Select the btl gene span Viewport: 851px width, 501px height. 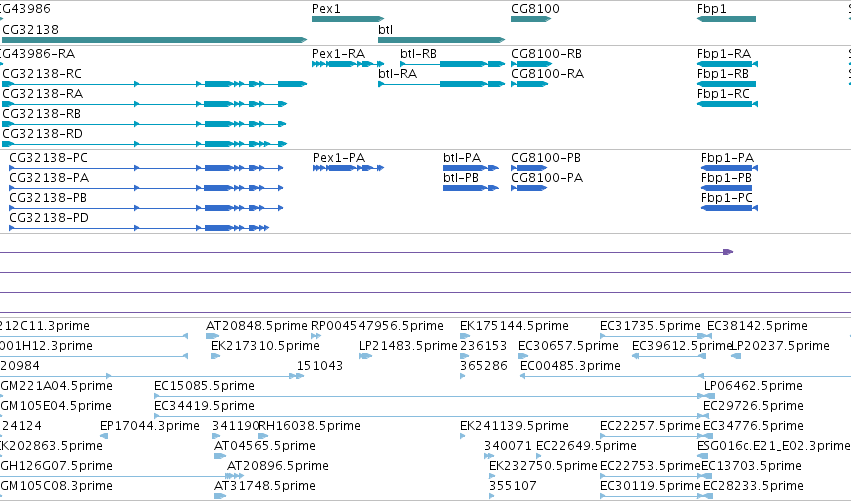[x=442, y=40]
